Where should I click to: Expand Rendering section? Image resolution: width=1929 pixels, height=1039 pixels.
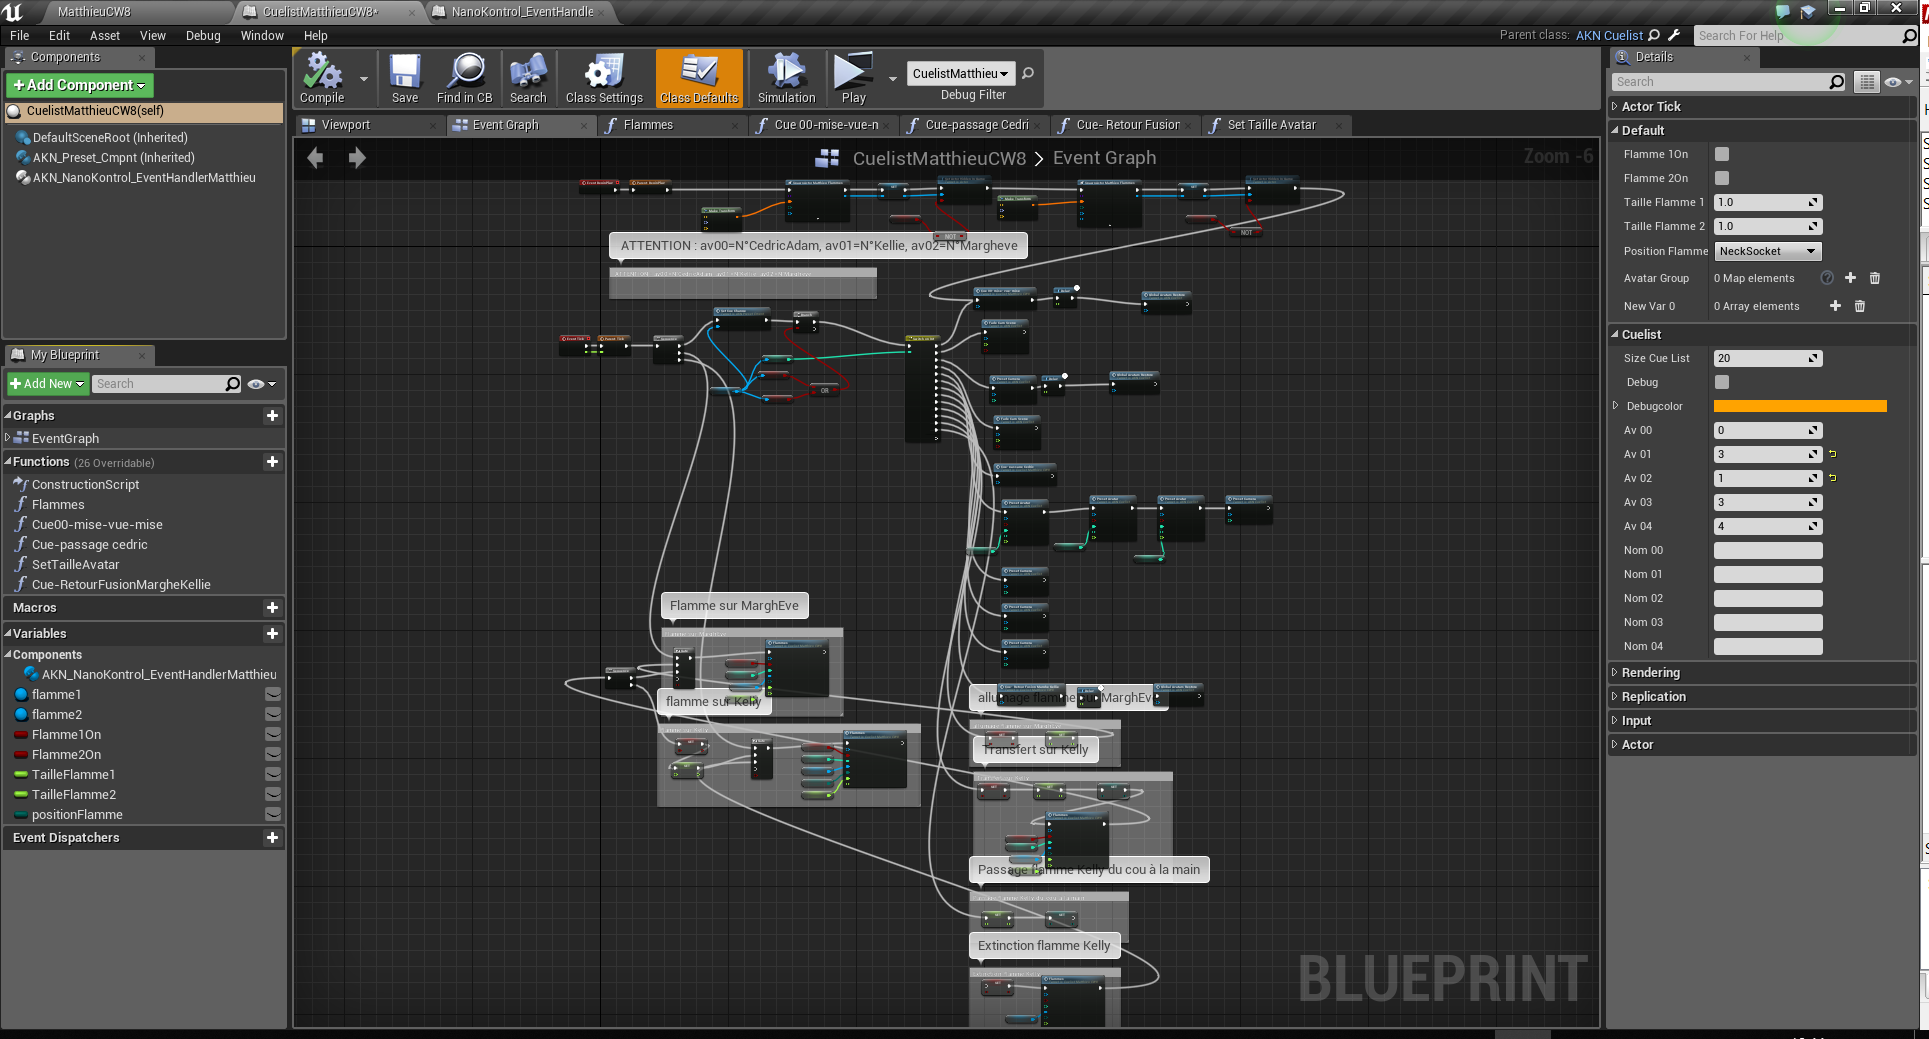tap(1615, 672)
